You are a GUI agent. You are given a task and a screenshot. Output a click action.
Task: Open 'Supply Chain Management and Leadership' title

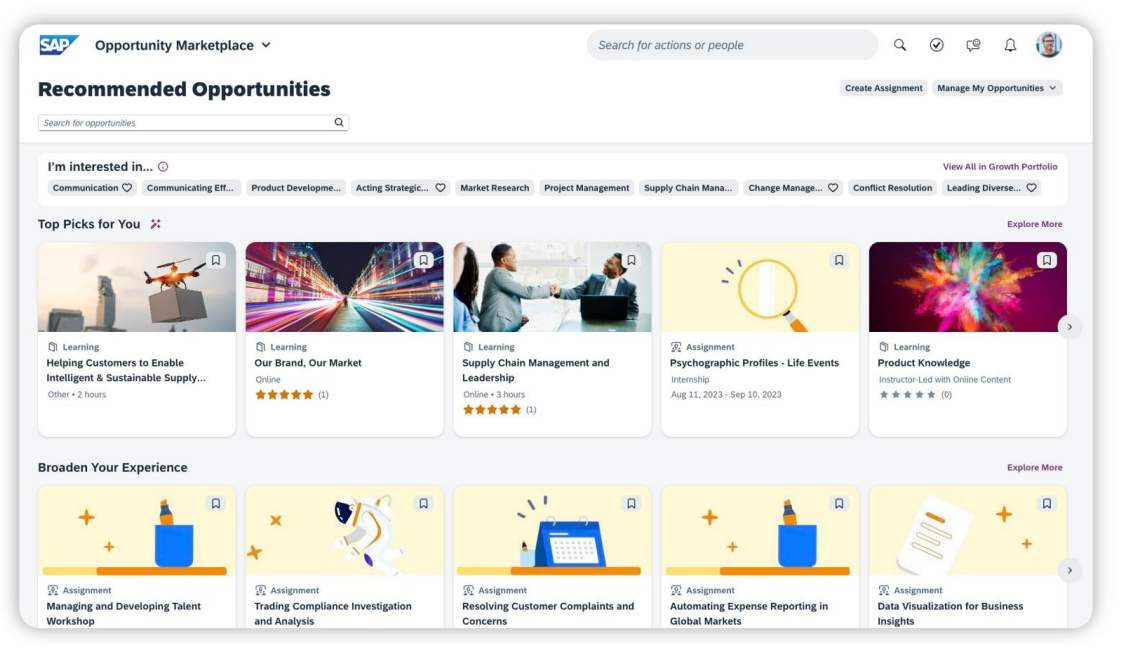tap(535, 370)
